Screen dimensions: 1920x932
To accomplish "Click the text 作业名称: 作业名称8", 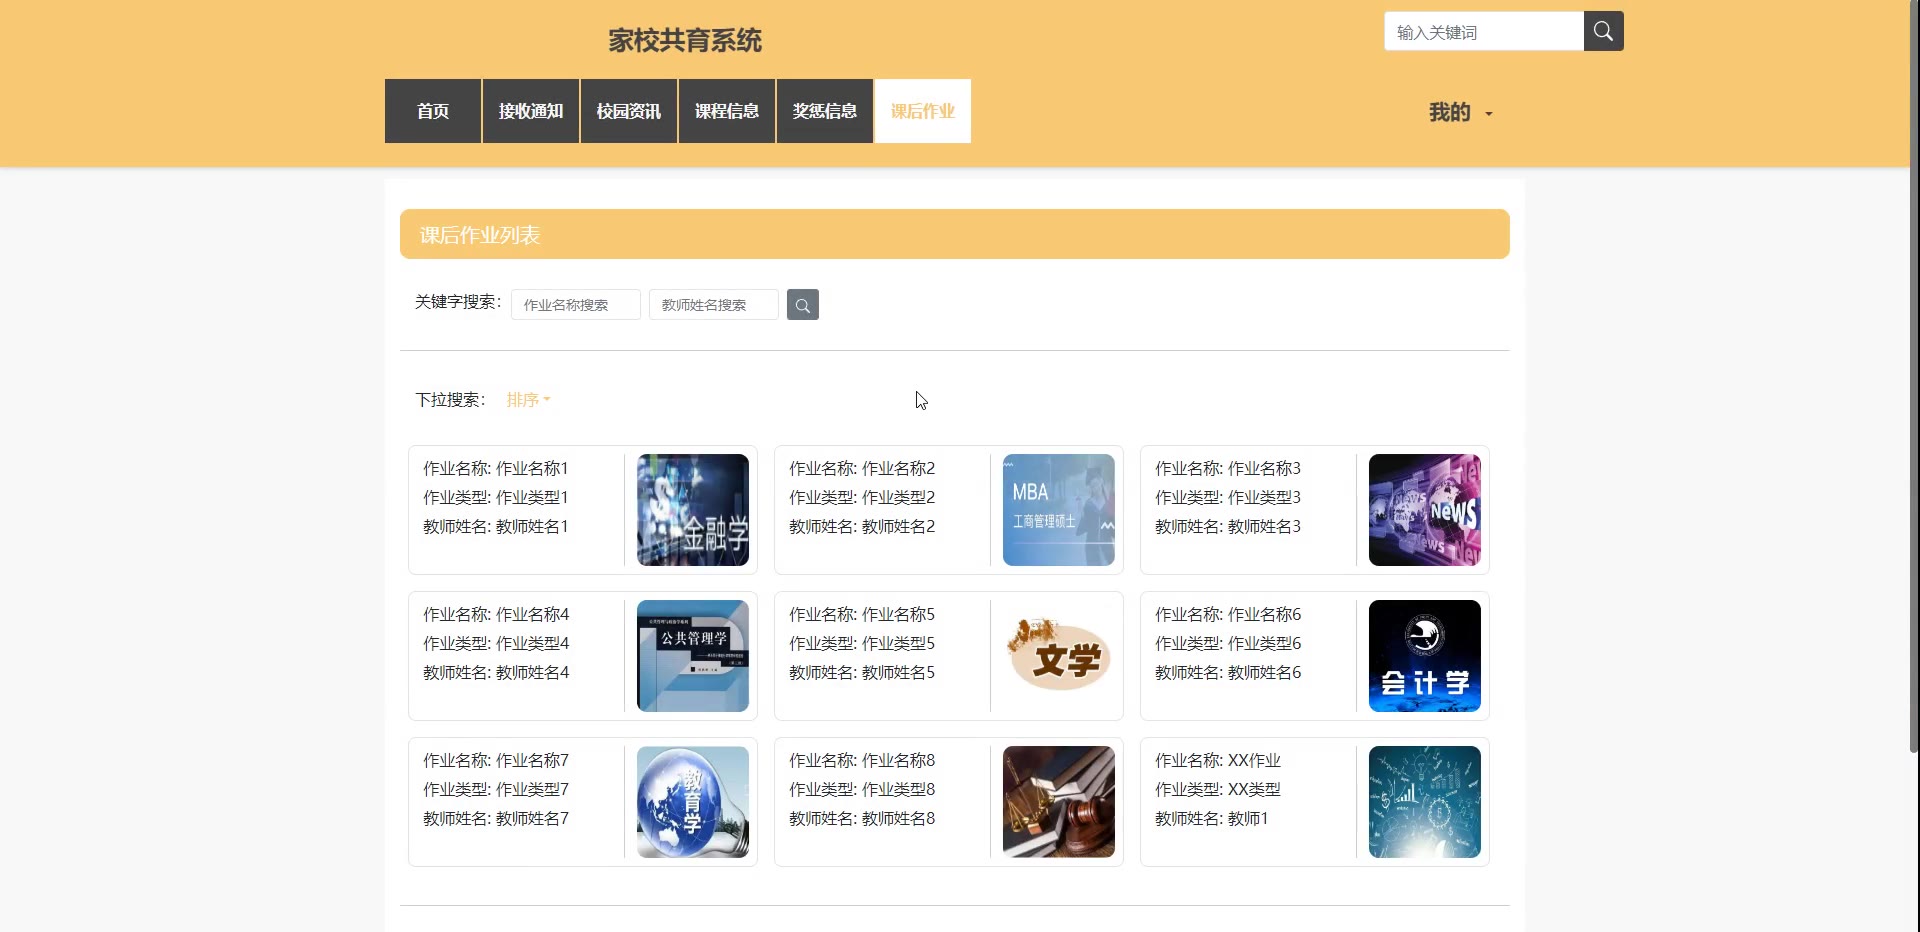I will tap(862, 760).
